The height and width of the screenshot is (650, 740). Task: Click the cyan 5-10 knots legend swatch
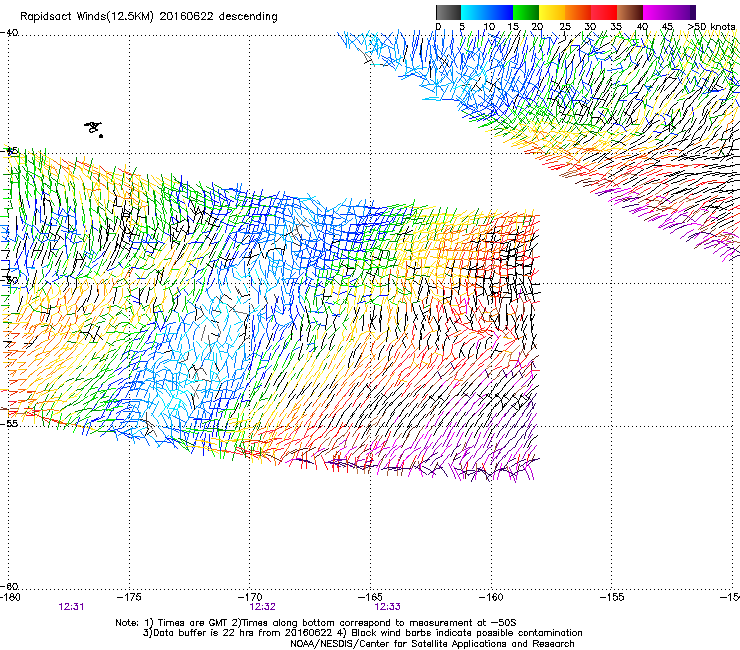[x=474, y=12]
